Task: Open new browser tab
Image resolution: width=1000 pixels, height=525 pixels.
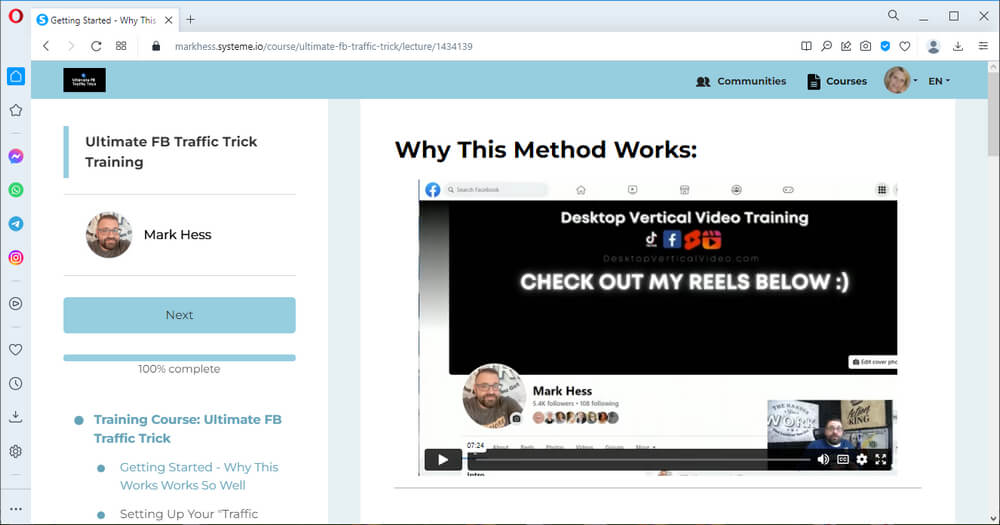Action: click(x=190, y=20)
